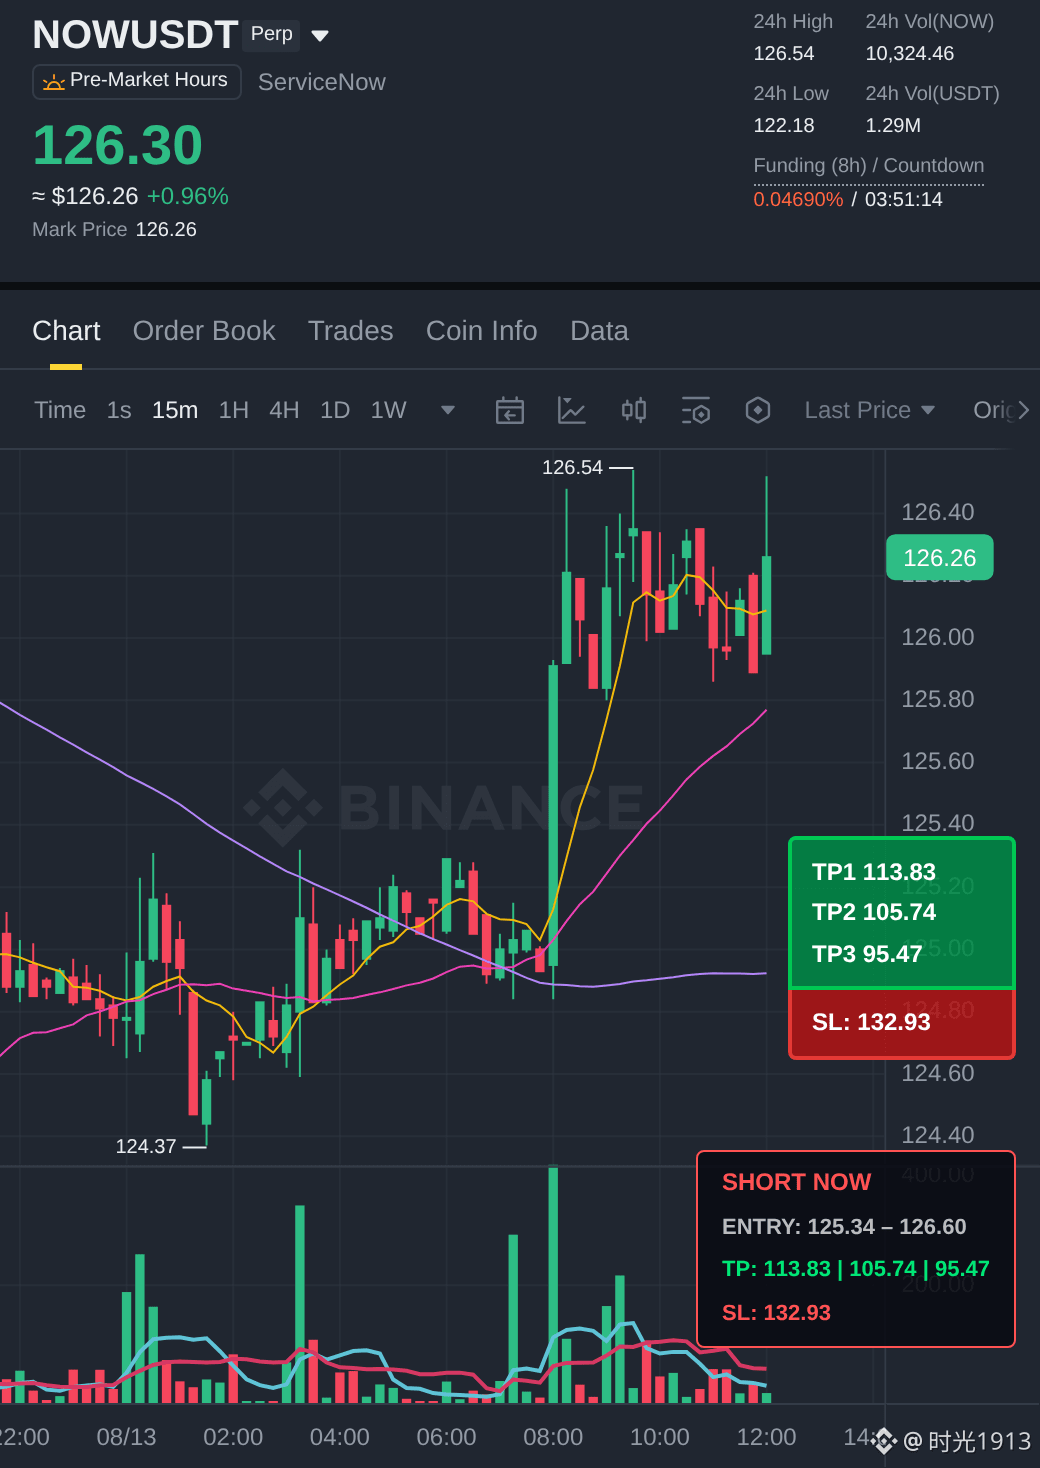Tap the 126.54 high price marker

(573, 467)
